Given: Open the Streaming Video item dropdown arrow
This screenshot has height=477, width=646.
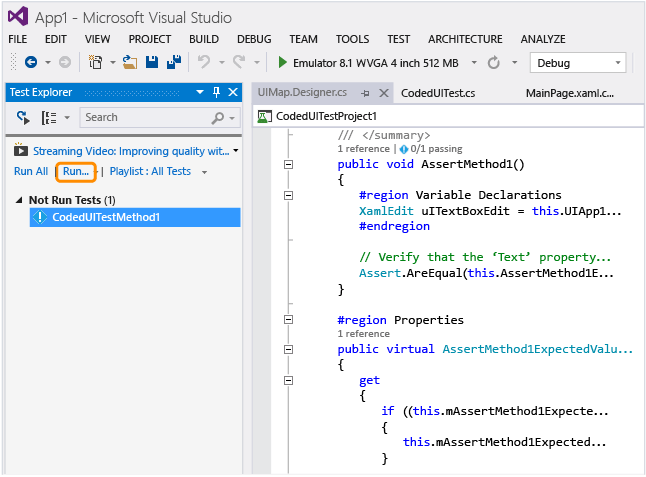Looking at the screenshot, I should pyautogui.click(x=236, y=151).
